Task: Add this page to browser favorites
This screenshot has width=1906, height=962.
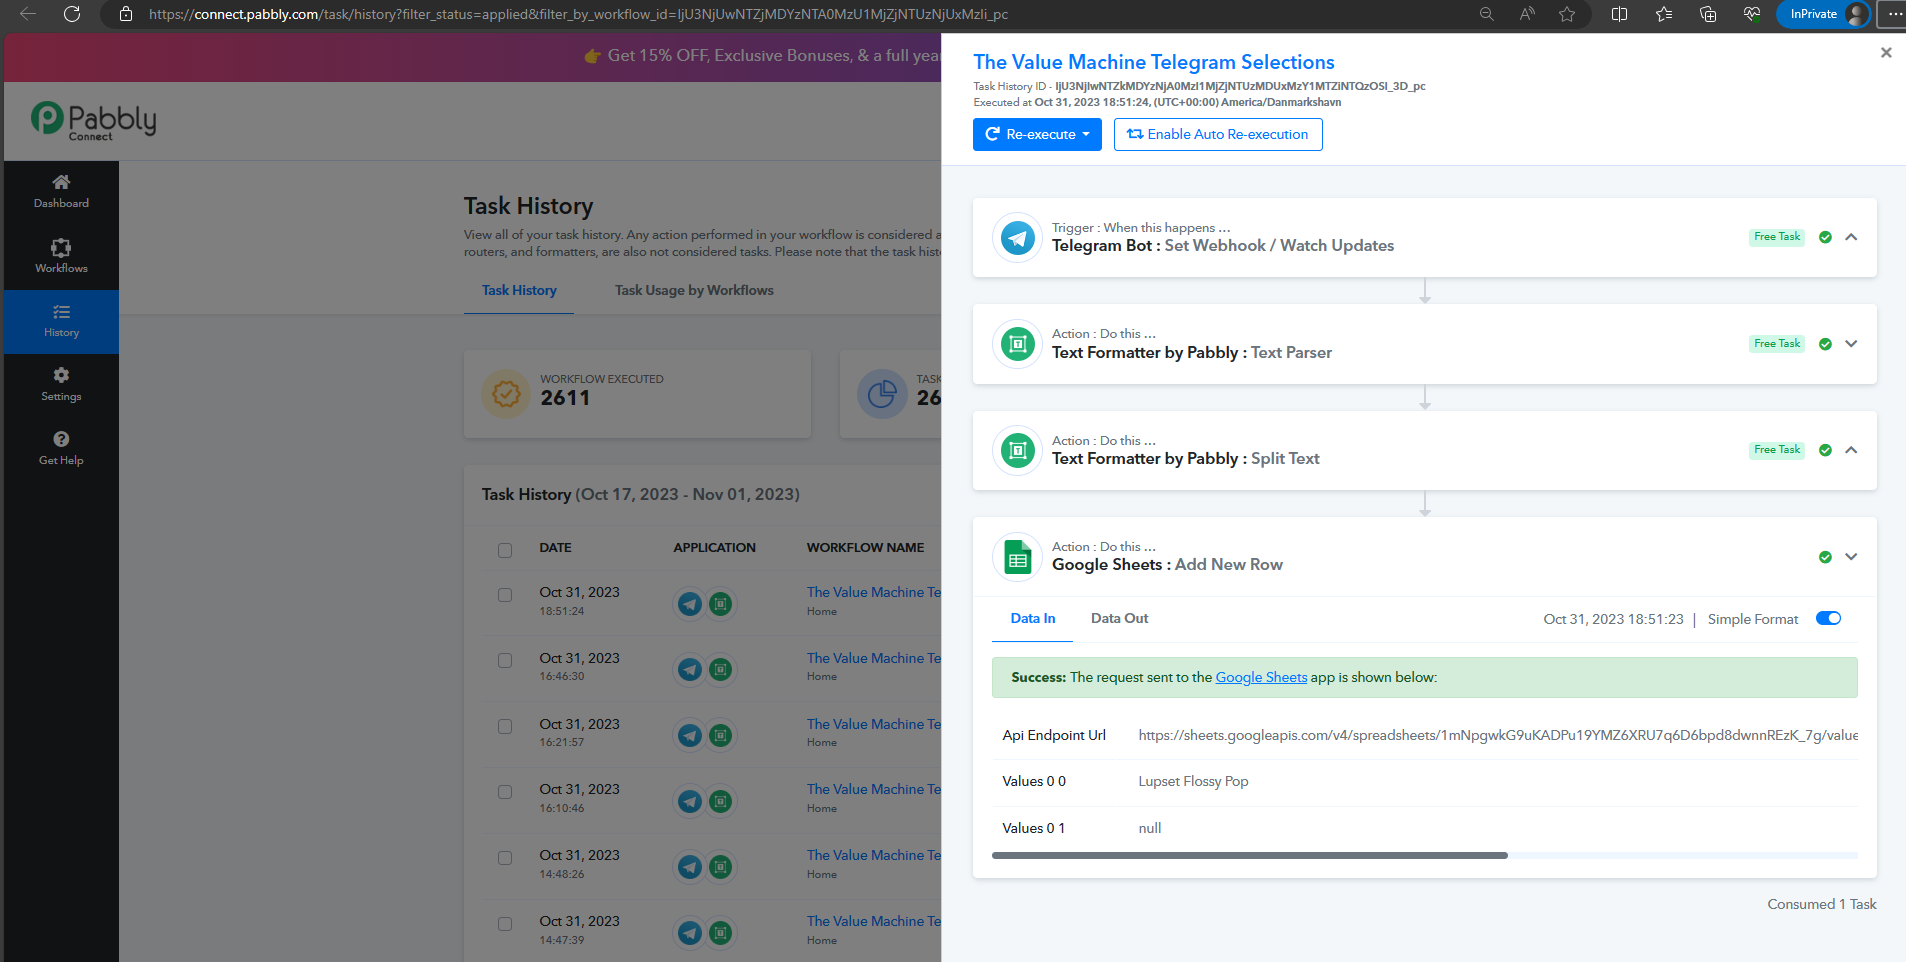Action: (1567, 14)
